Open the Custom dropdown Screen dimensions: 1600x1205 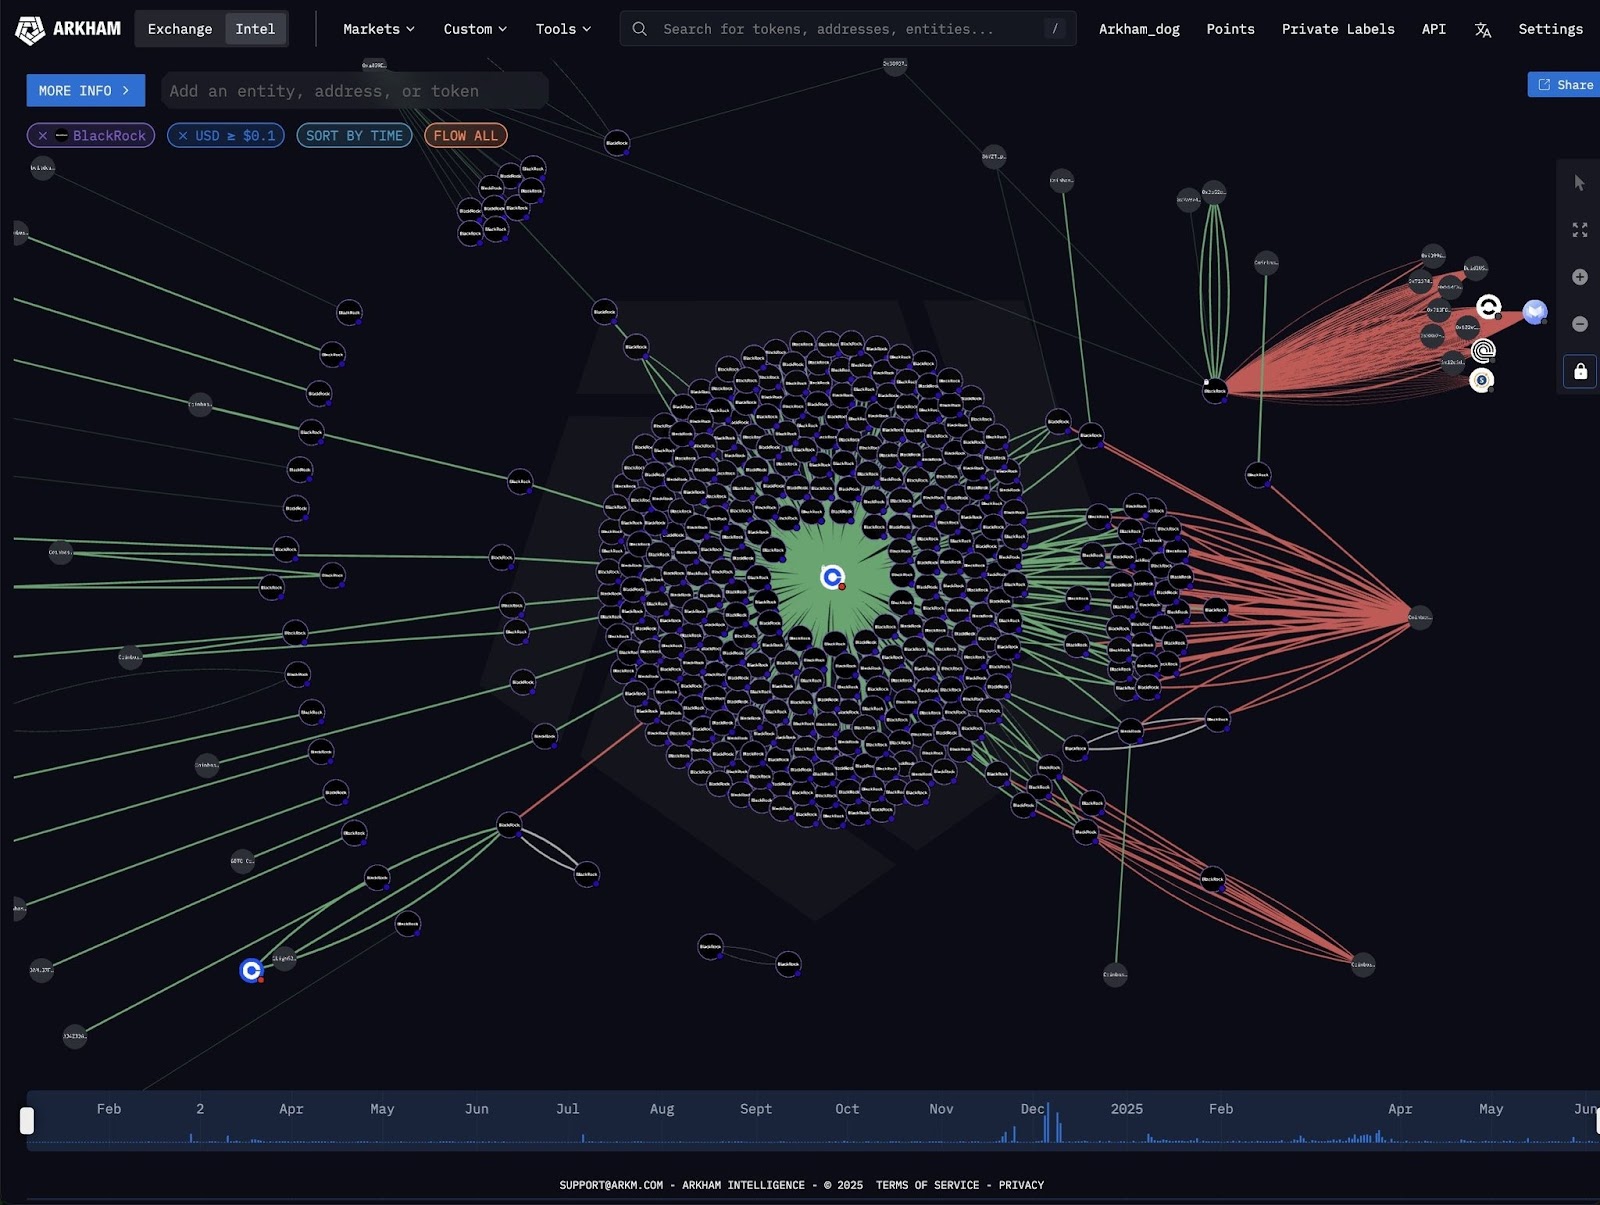pyautogui.click(x=475, y=29)
